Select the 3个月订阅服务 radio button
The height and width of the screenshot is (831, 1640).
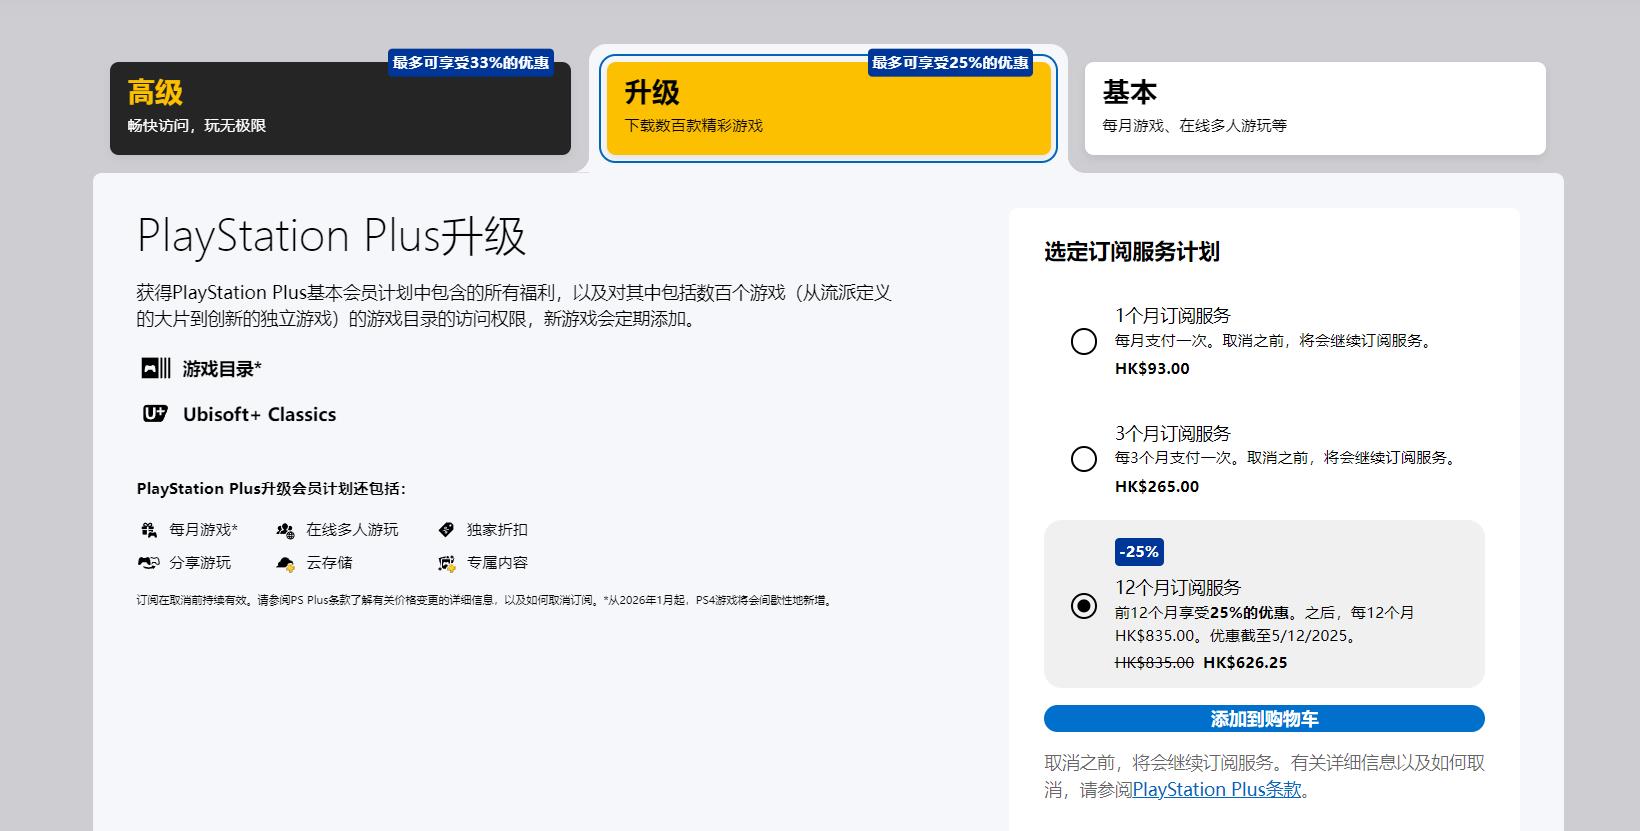[x=1083, y=459]
